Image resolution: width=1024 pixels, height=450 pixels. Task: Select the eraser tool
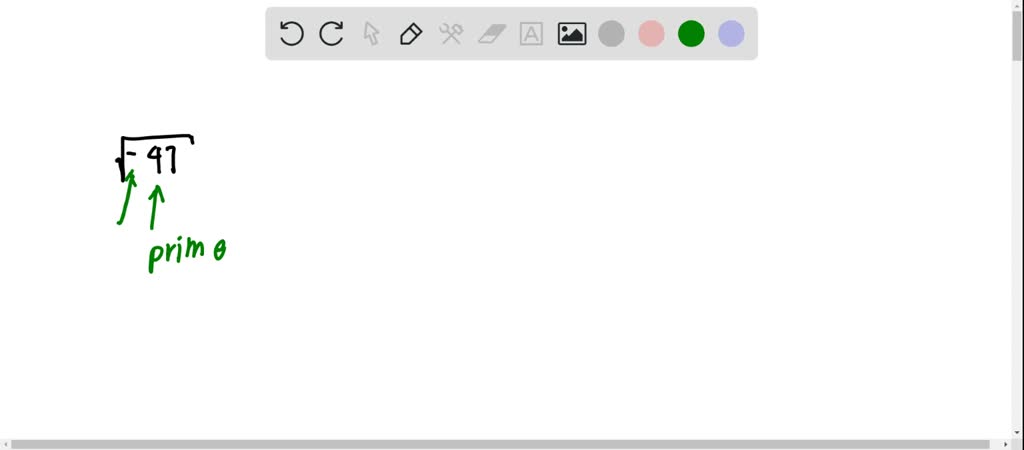[x=492, y=34]
